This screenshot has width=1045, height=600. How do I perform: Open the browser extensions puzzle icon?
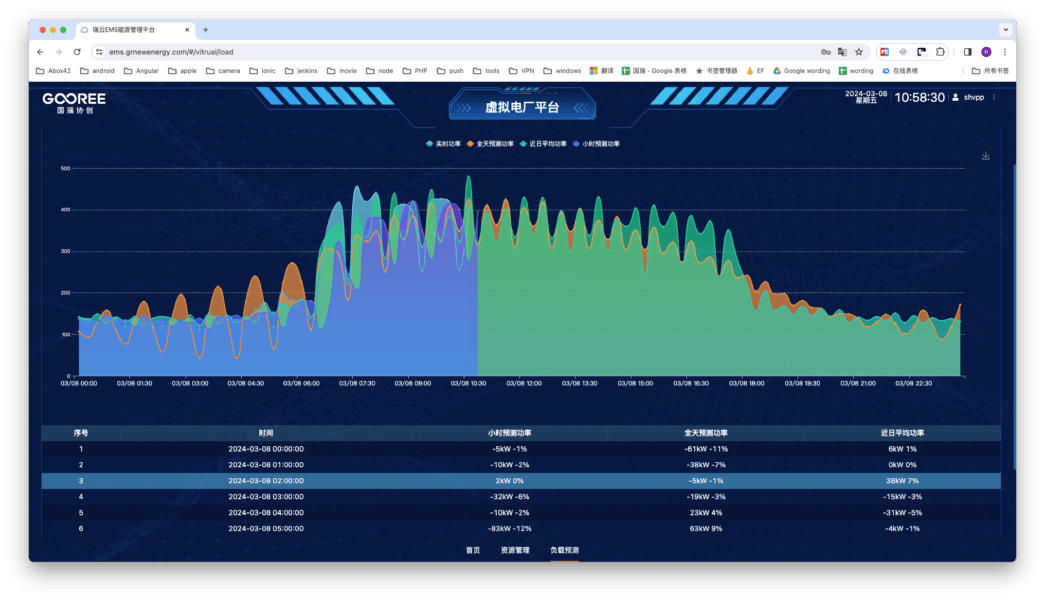(940, 51)
